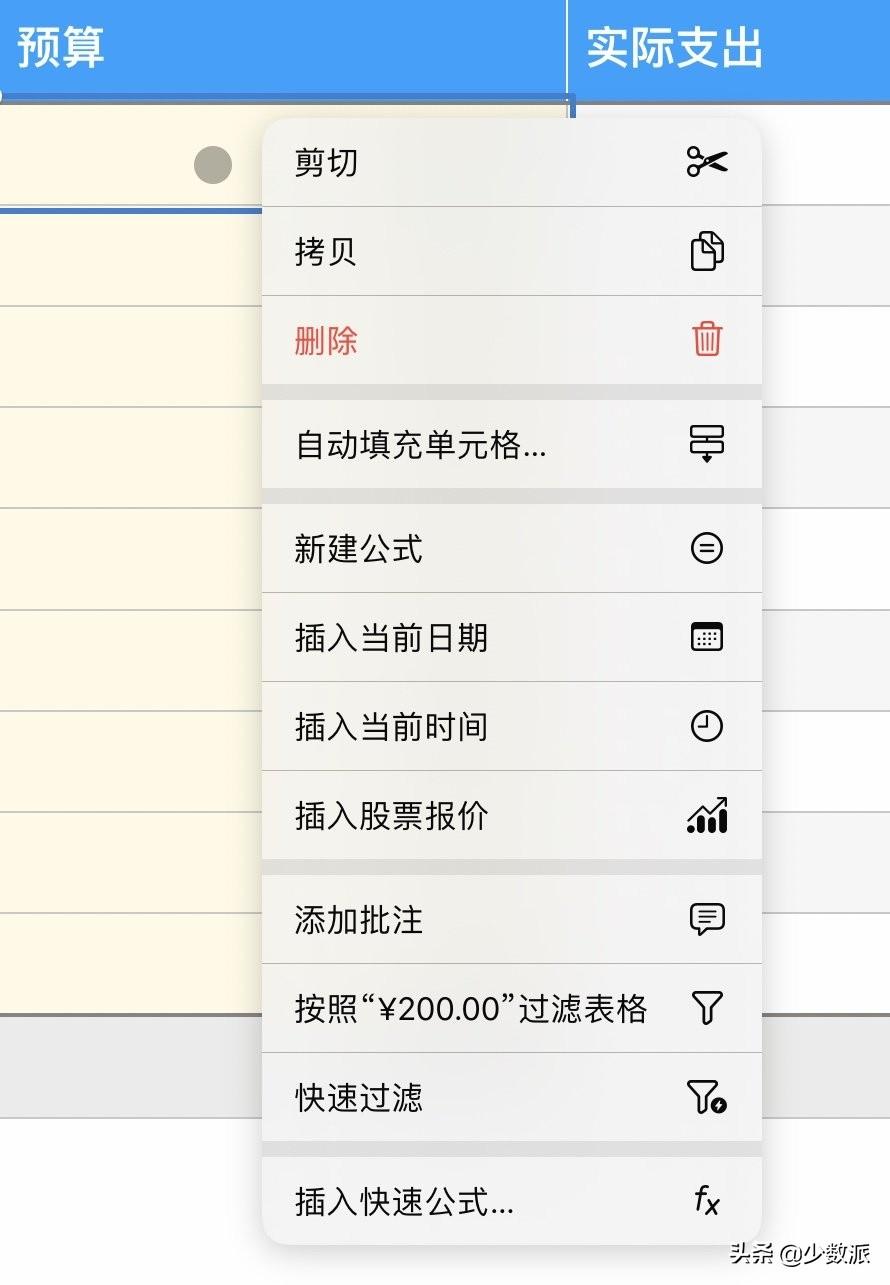
Task: Click the scissors icon beside 剪切
Action: [x=707, y=162]
